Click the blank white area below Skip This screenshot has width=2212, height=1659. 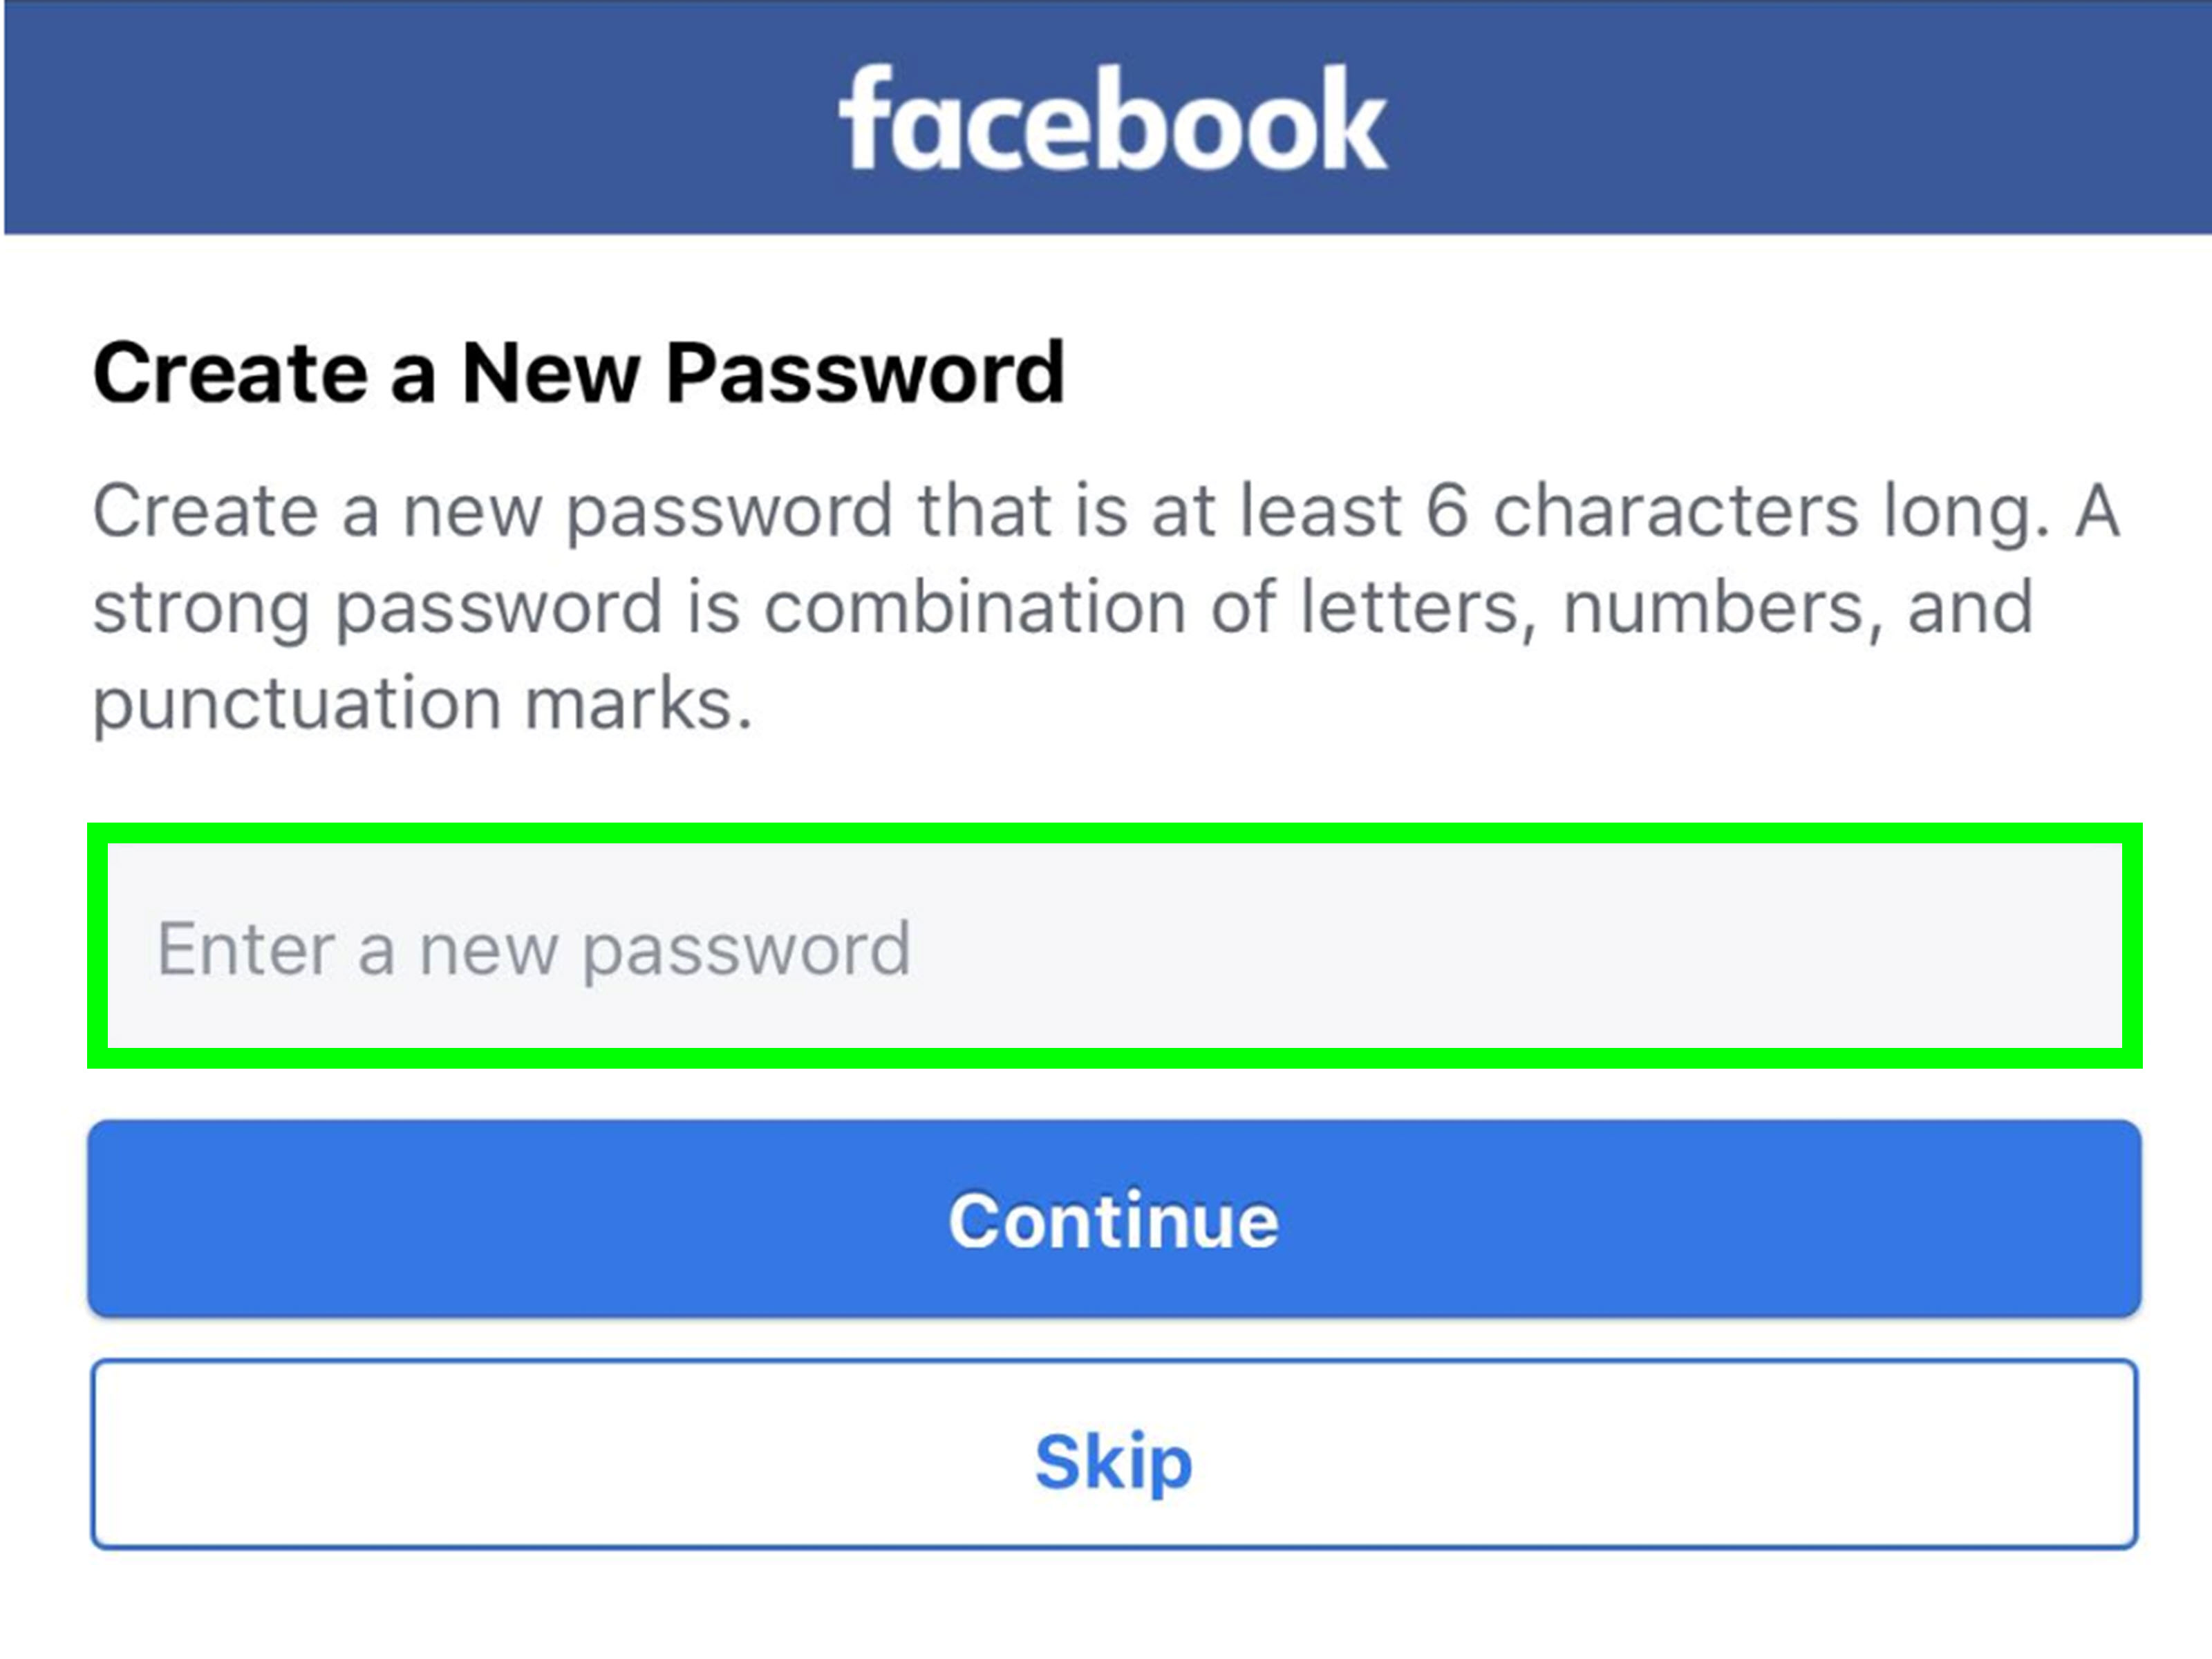(x=1114, y=1610)
